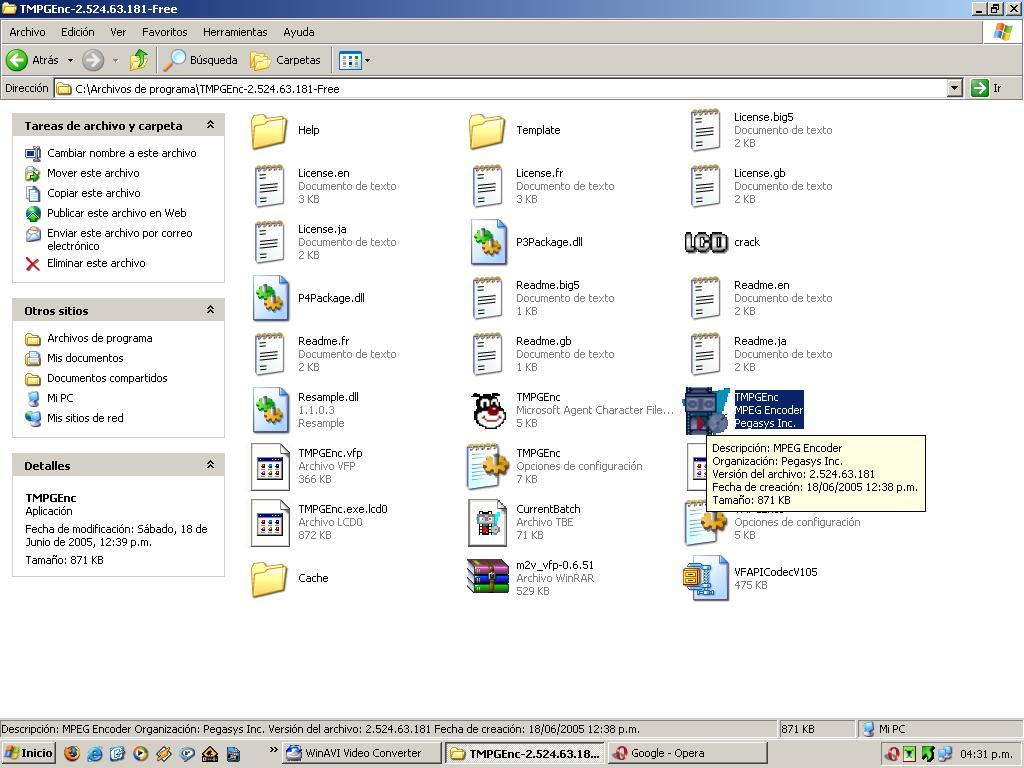Screen dimensions: 1024x768
Task: Collapse the Otros sitios panel
Action: click(x=210, y=310)
